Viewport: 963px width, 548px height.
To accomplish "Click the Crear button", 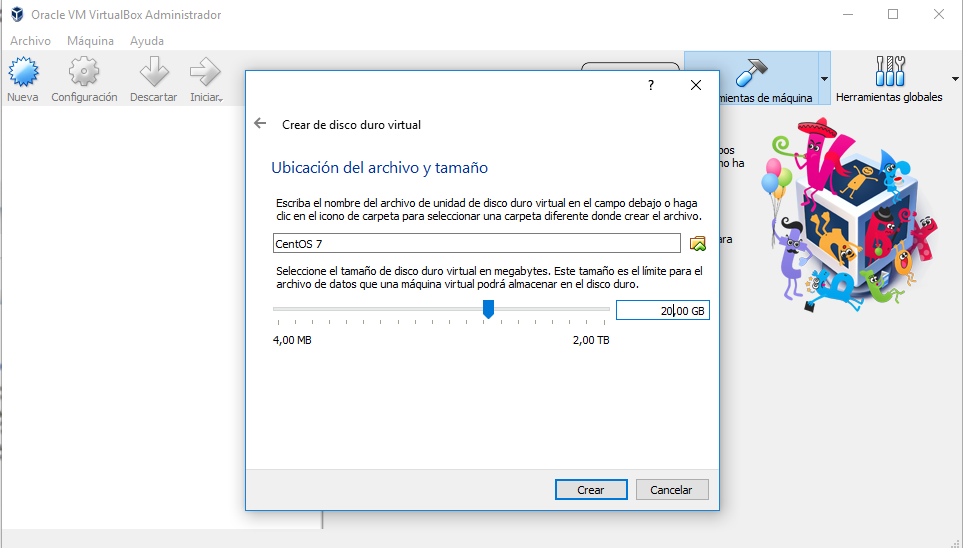I will pyautogui.click(x=590, y=490).
